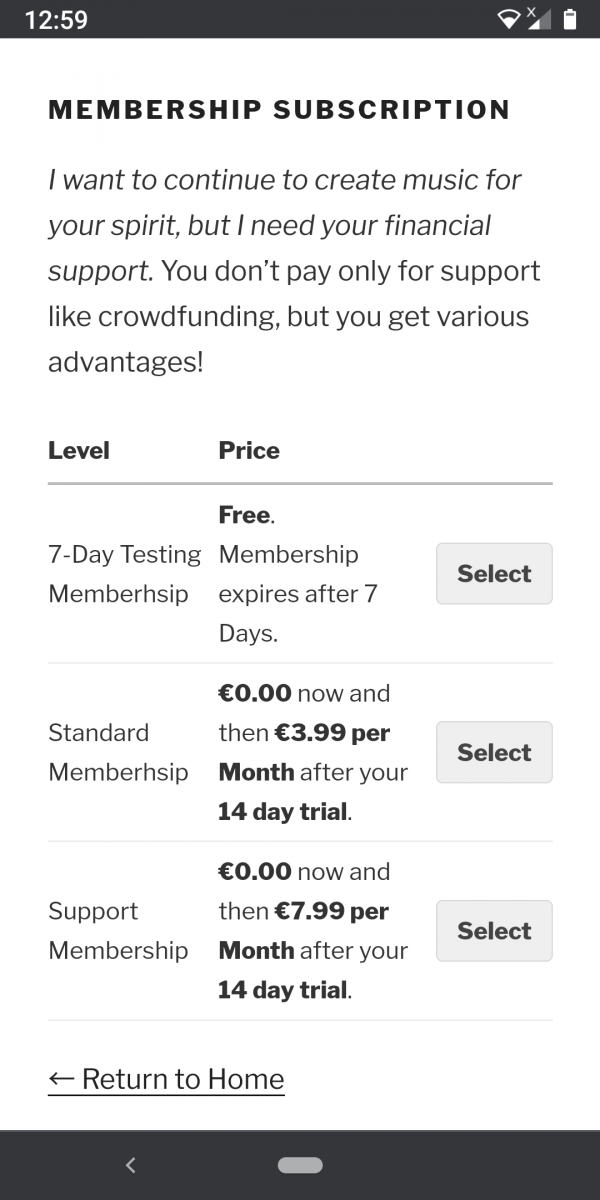Select the Standard Membership plan
Viewport: 600px width, 1200px height.
click(494, 752)
